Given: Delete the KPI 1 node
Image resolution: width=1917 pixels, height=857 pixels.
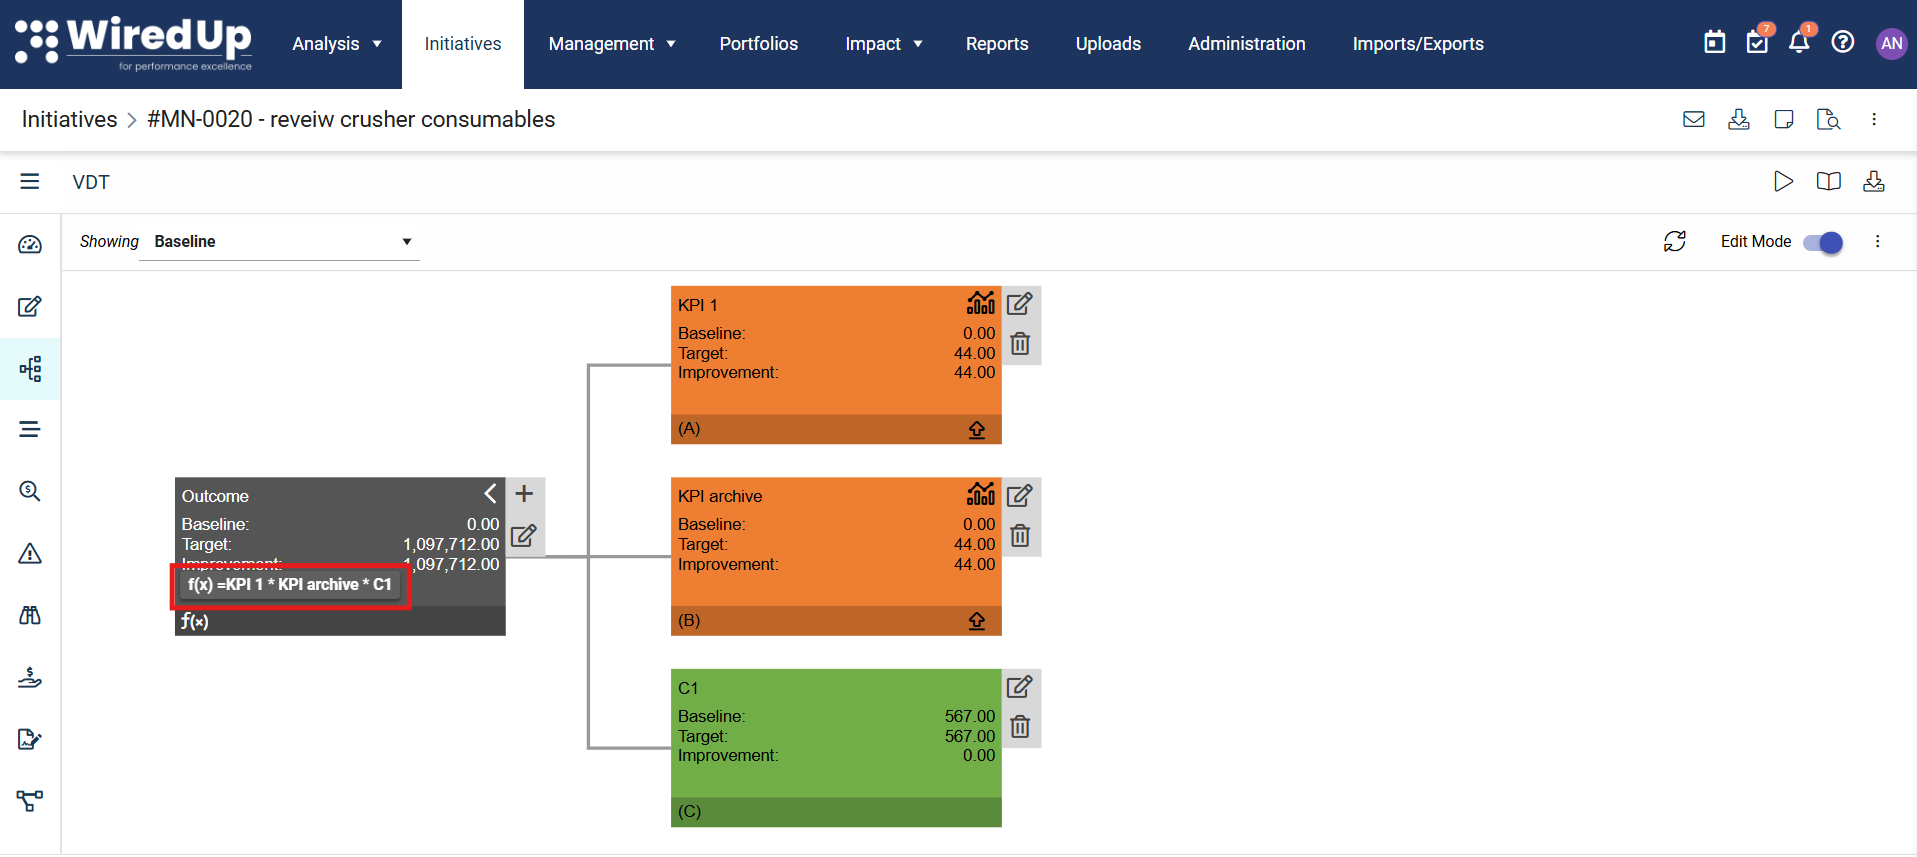Looking at the screenshot, I should [x=1020, y=344].
